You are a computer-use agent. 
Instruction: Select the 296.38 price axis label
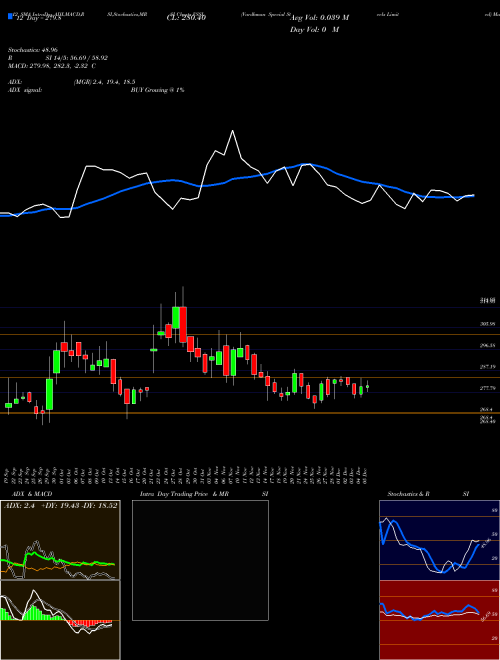[487, 346]
